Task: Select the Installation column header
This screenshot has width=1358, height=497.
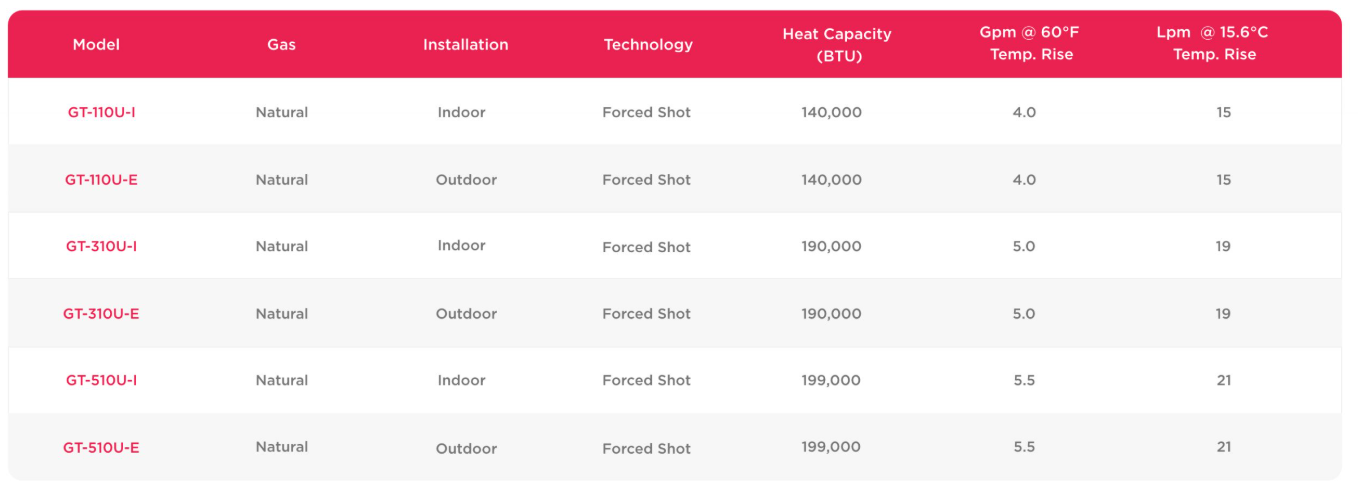Action: click(465, 45)
